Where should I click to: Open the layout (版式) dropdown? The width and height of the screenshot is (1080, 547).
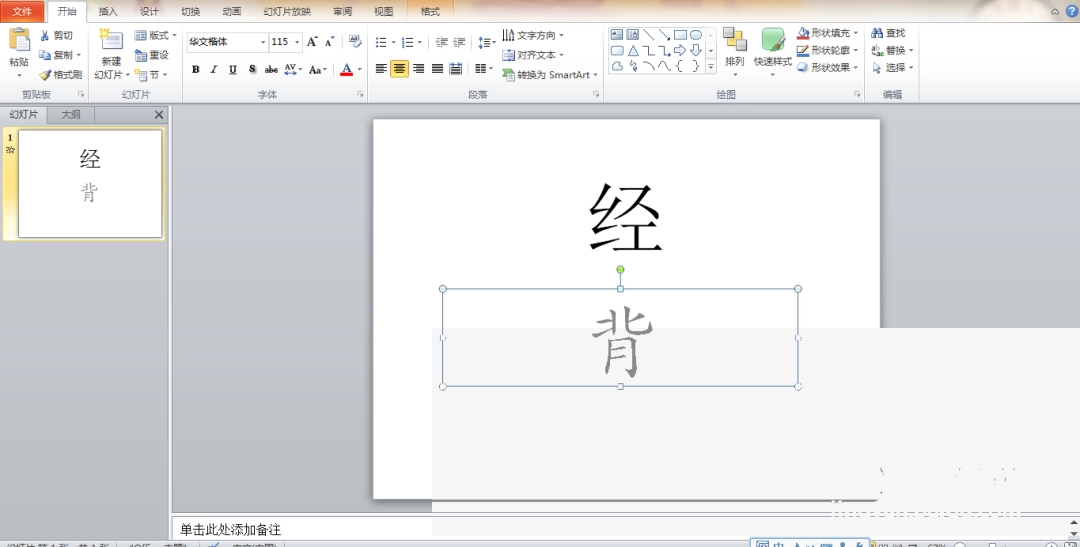point(155,35)
